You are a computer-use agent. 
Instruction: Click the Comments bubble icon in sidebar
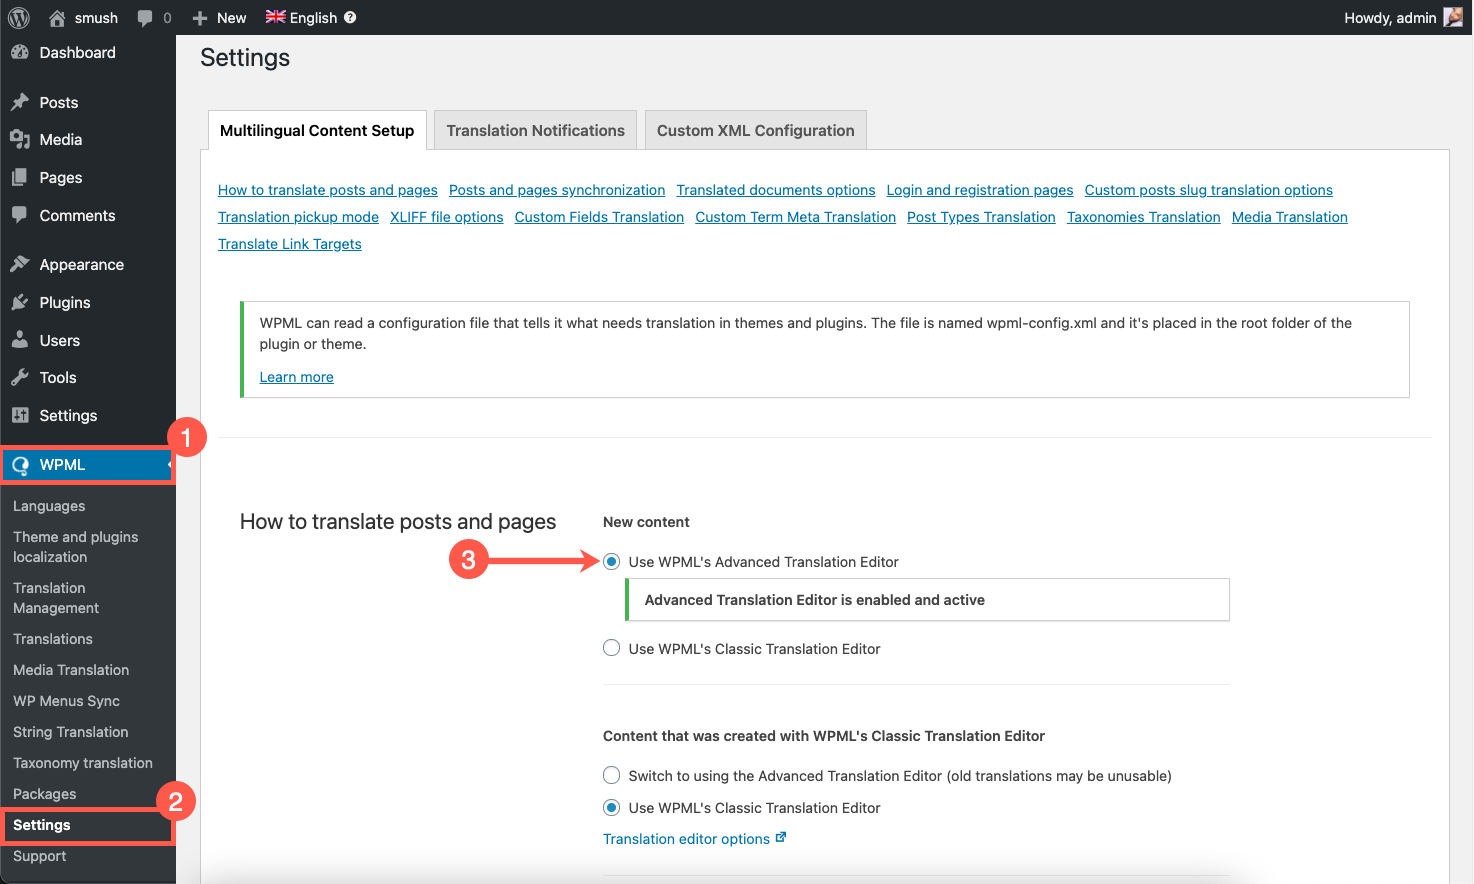pyautogui.click(x=19, y=215)
